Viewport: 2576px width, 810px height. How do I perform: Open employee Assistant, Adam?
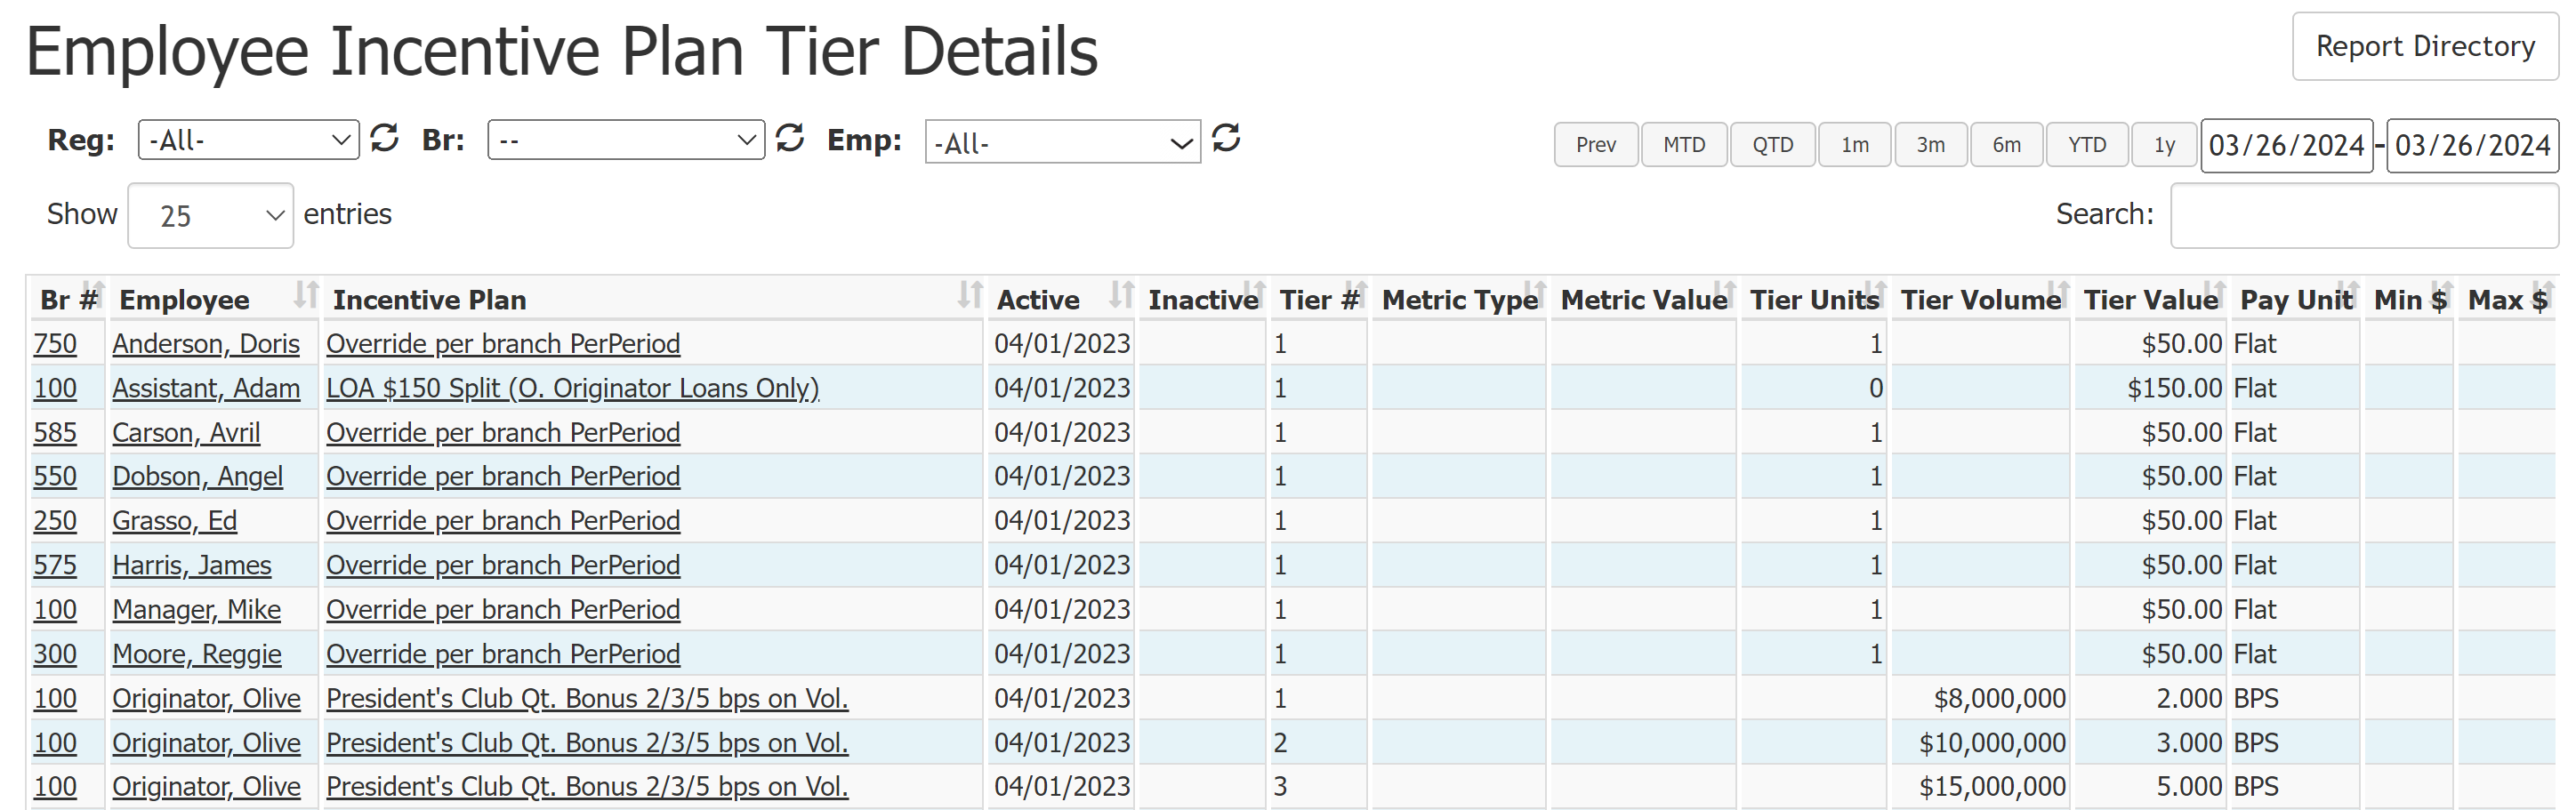pos(206,388)
